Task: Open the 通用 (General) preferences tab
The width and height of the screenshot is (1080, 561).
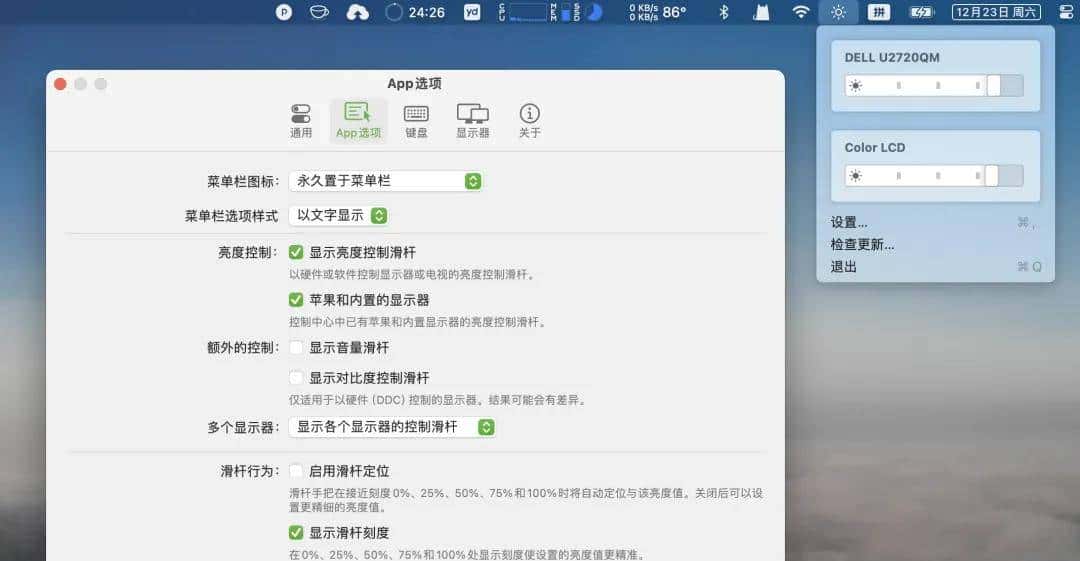Action: point(301,121)
